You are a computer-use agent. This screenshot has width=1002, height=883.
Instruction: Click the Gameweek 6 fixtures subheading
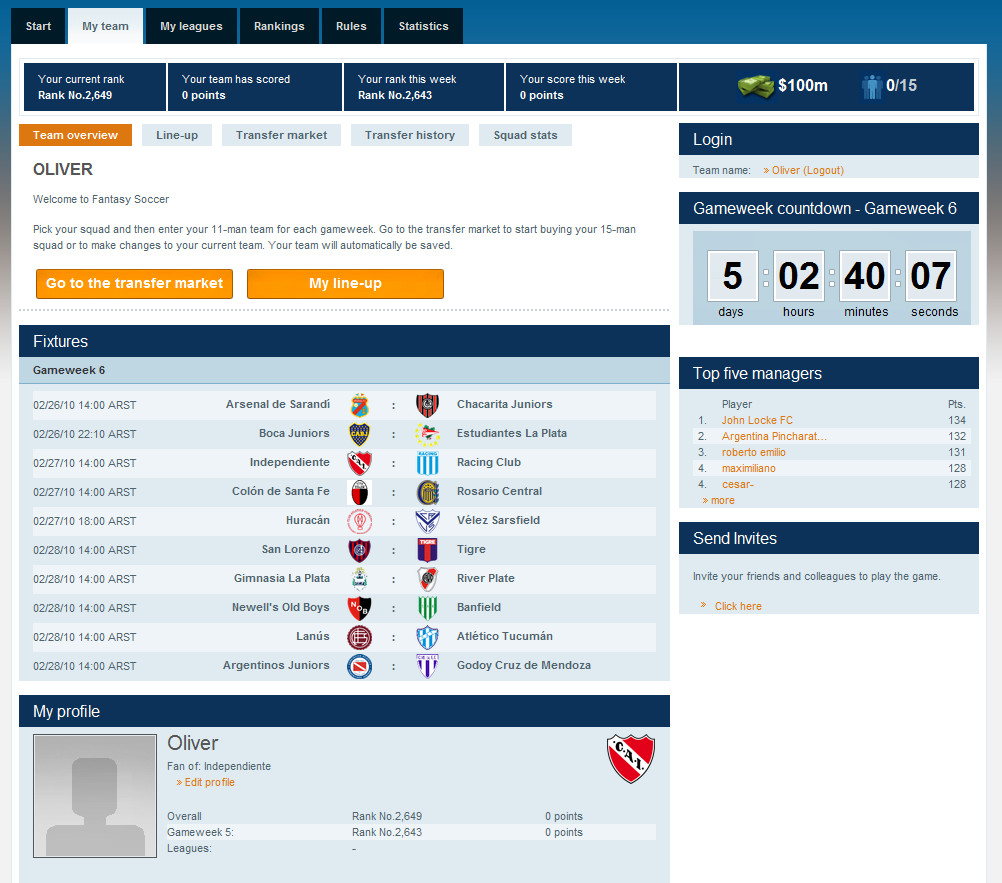coord(69,370)
